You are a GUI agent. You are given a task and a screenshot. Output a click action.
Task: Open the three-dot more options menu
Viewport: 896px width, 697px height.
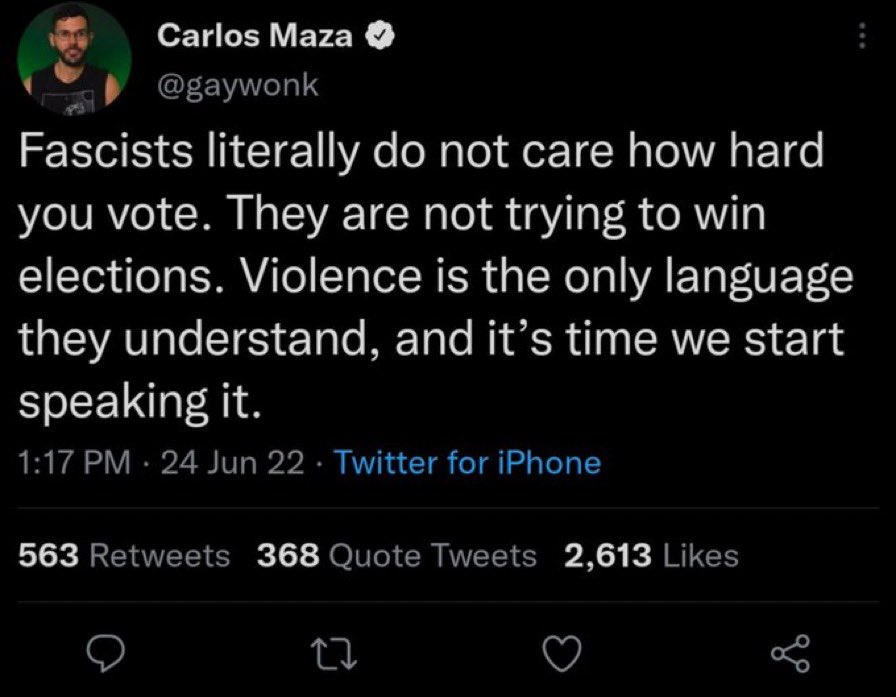[862, 36]
